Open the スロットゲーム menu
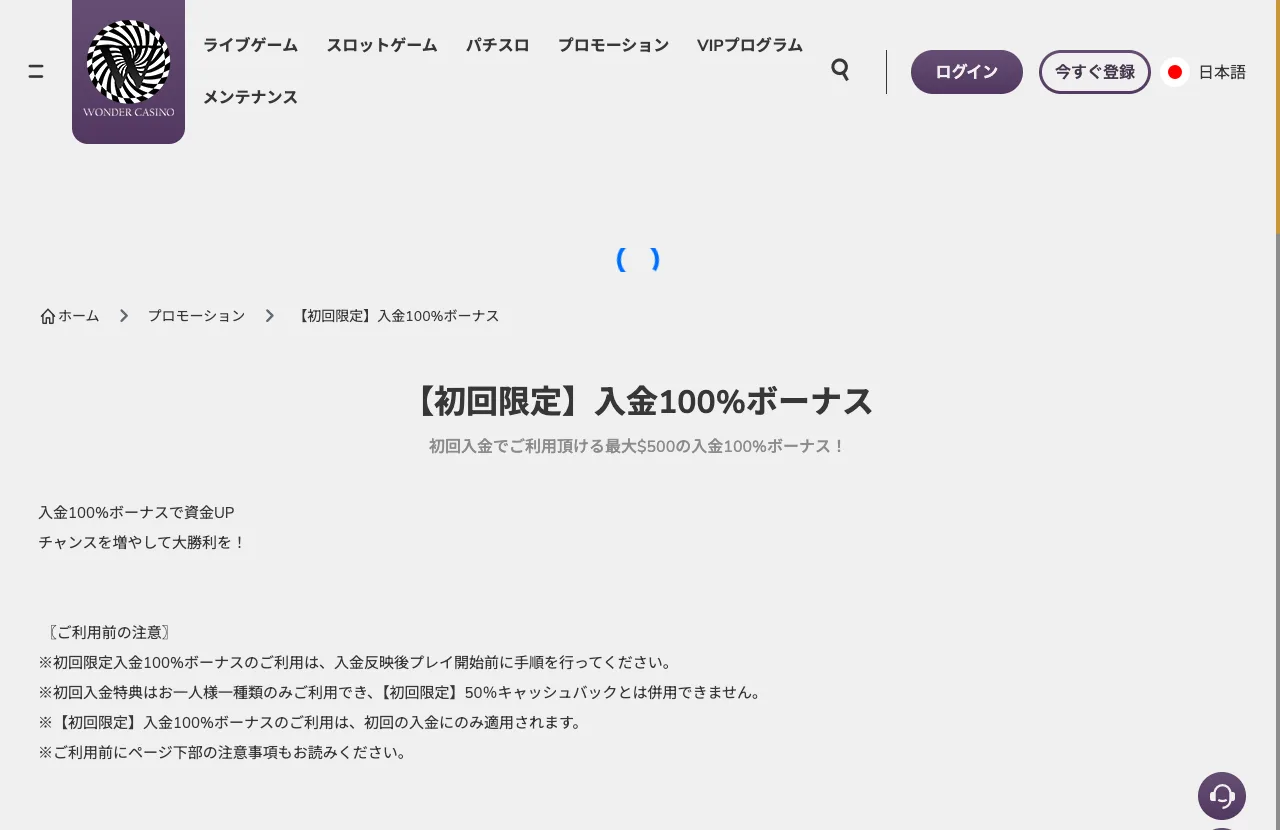 pos(382,45)
